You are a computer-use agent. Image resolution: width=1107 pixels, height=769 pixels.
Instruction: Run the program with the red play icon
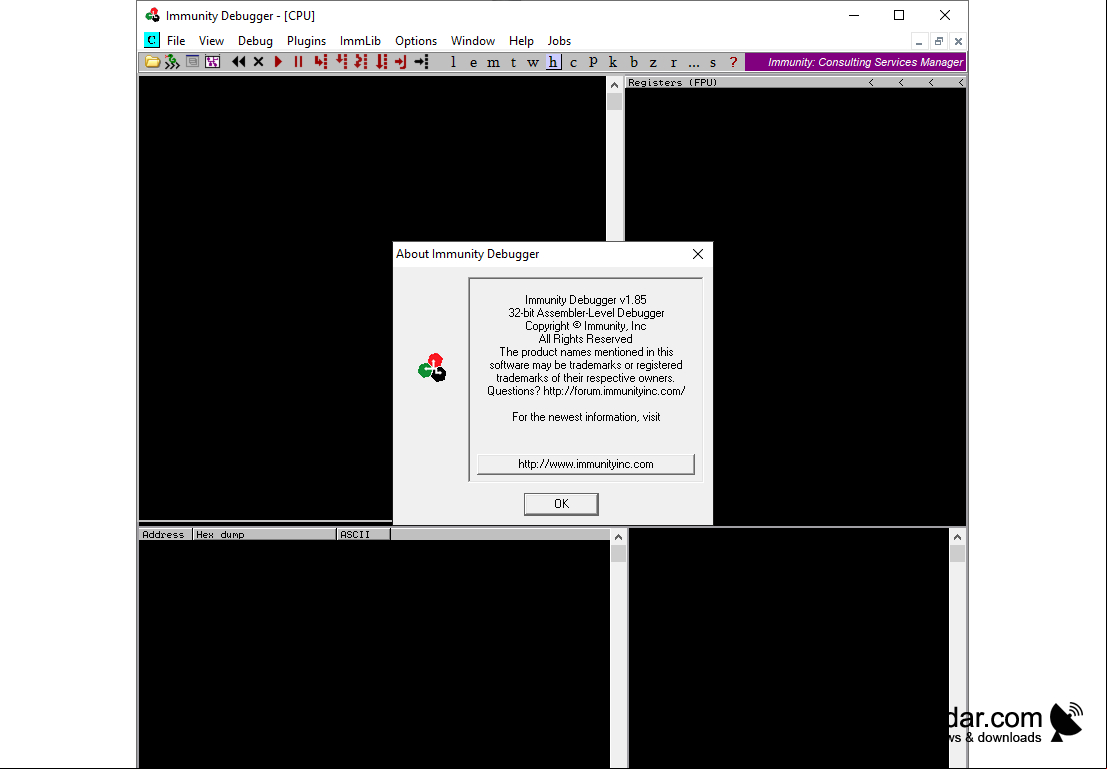(x=278, y=62)
